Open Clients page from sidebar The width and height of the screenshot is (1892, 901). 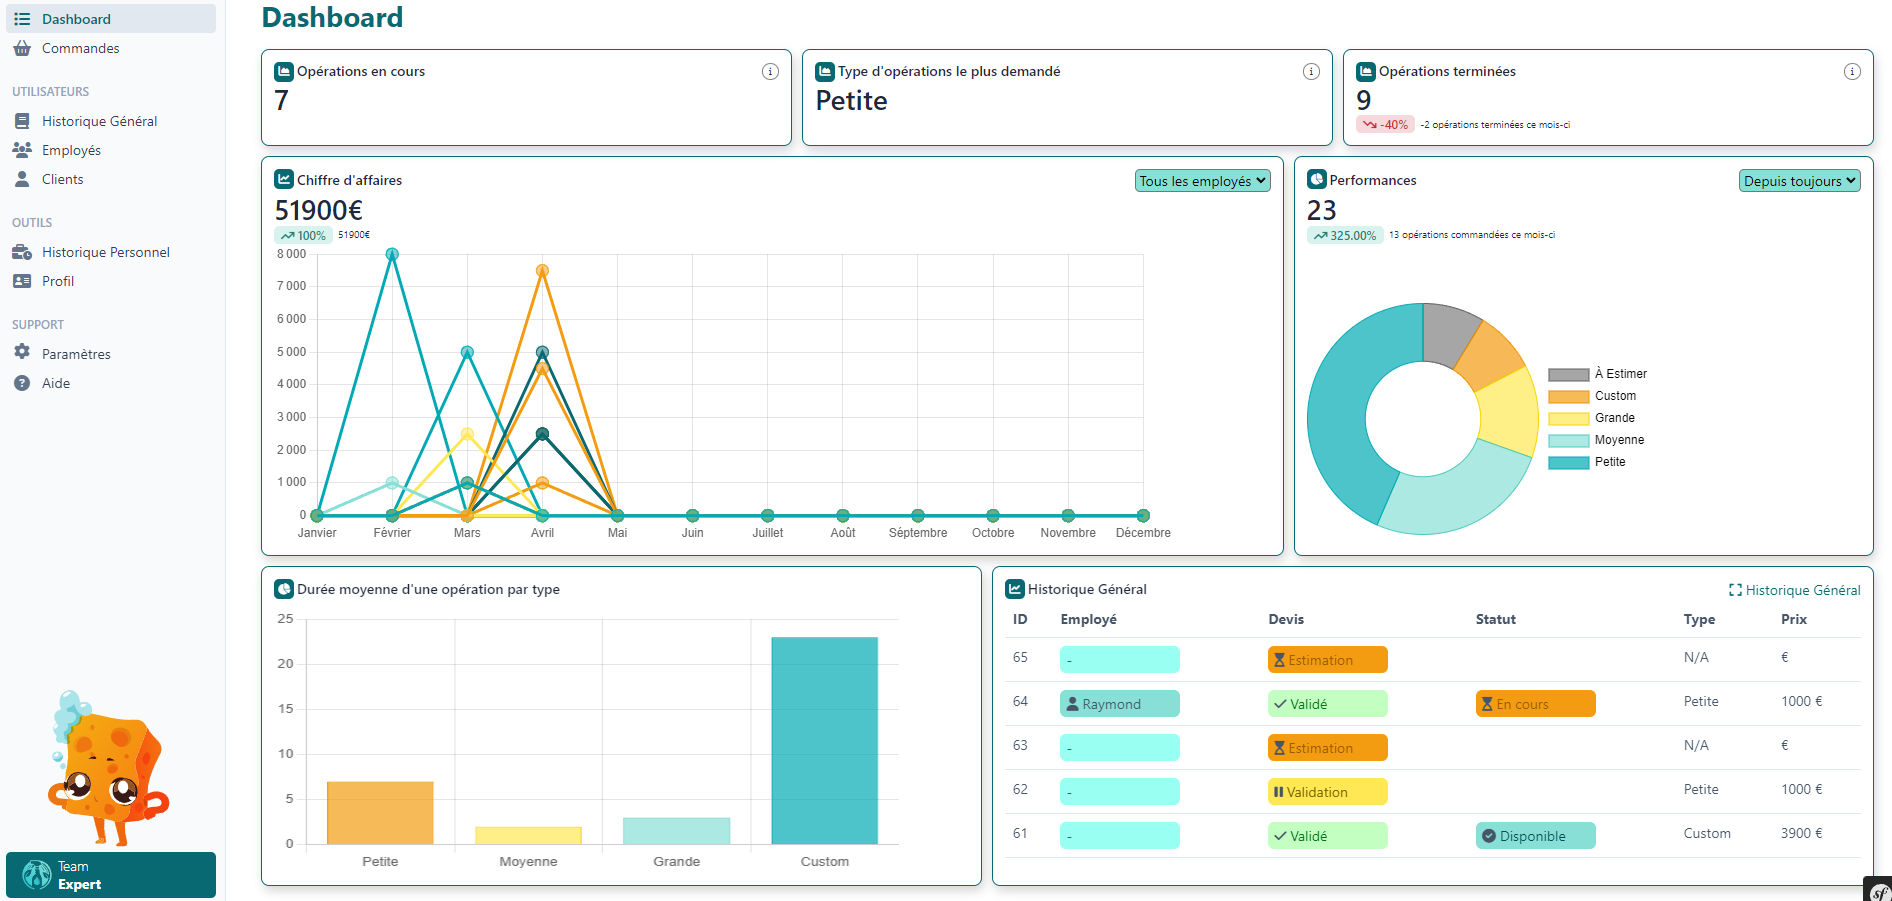pyautogui.click(x=62, y=179)
